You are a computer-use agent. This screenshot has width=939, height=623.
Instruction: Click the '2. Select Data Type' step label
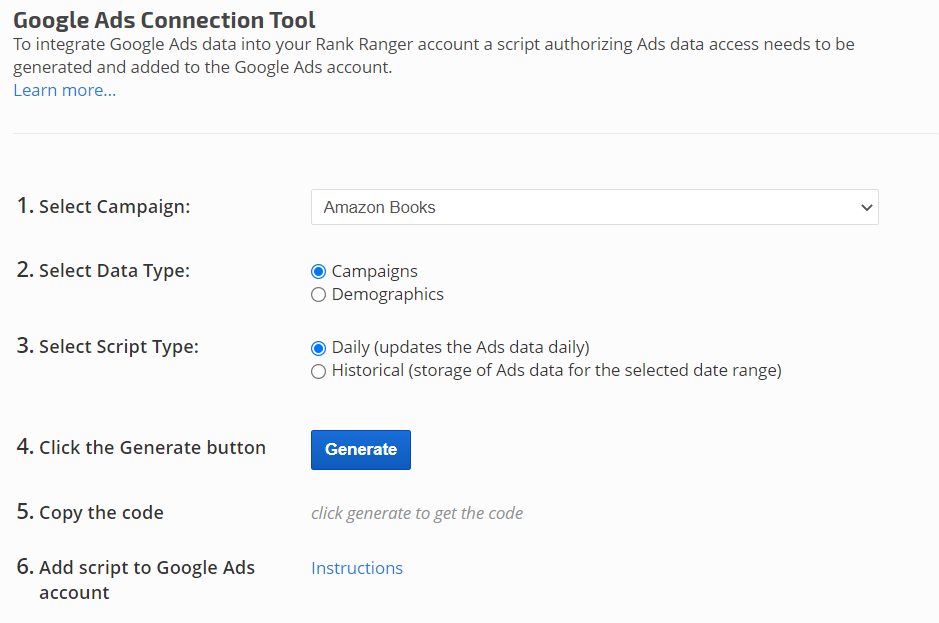click(x=103, y=270)
